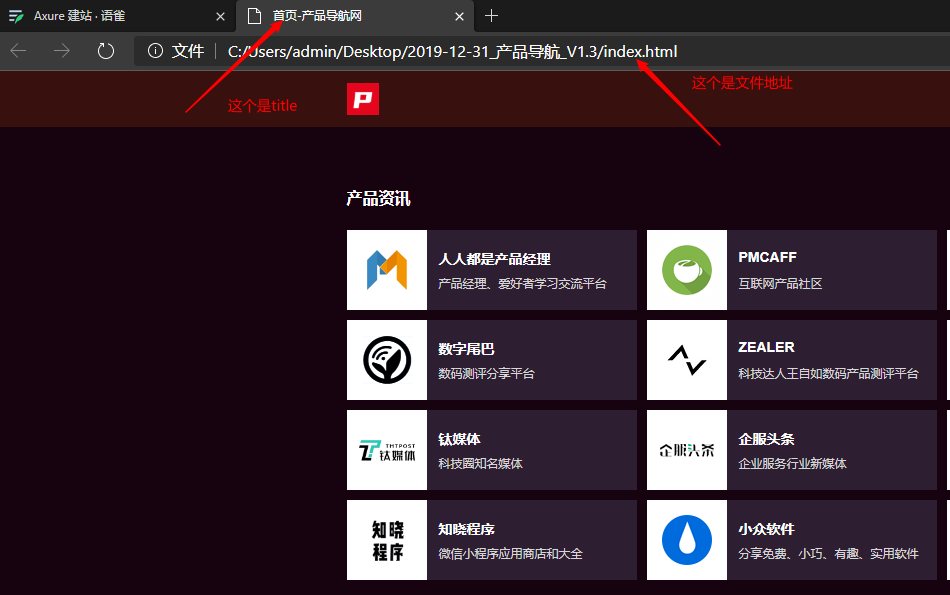The image size is (950, 595).
Task: Click the 人人都是产品经理 logo thumbnail
Action: [387, 270]
